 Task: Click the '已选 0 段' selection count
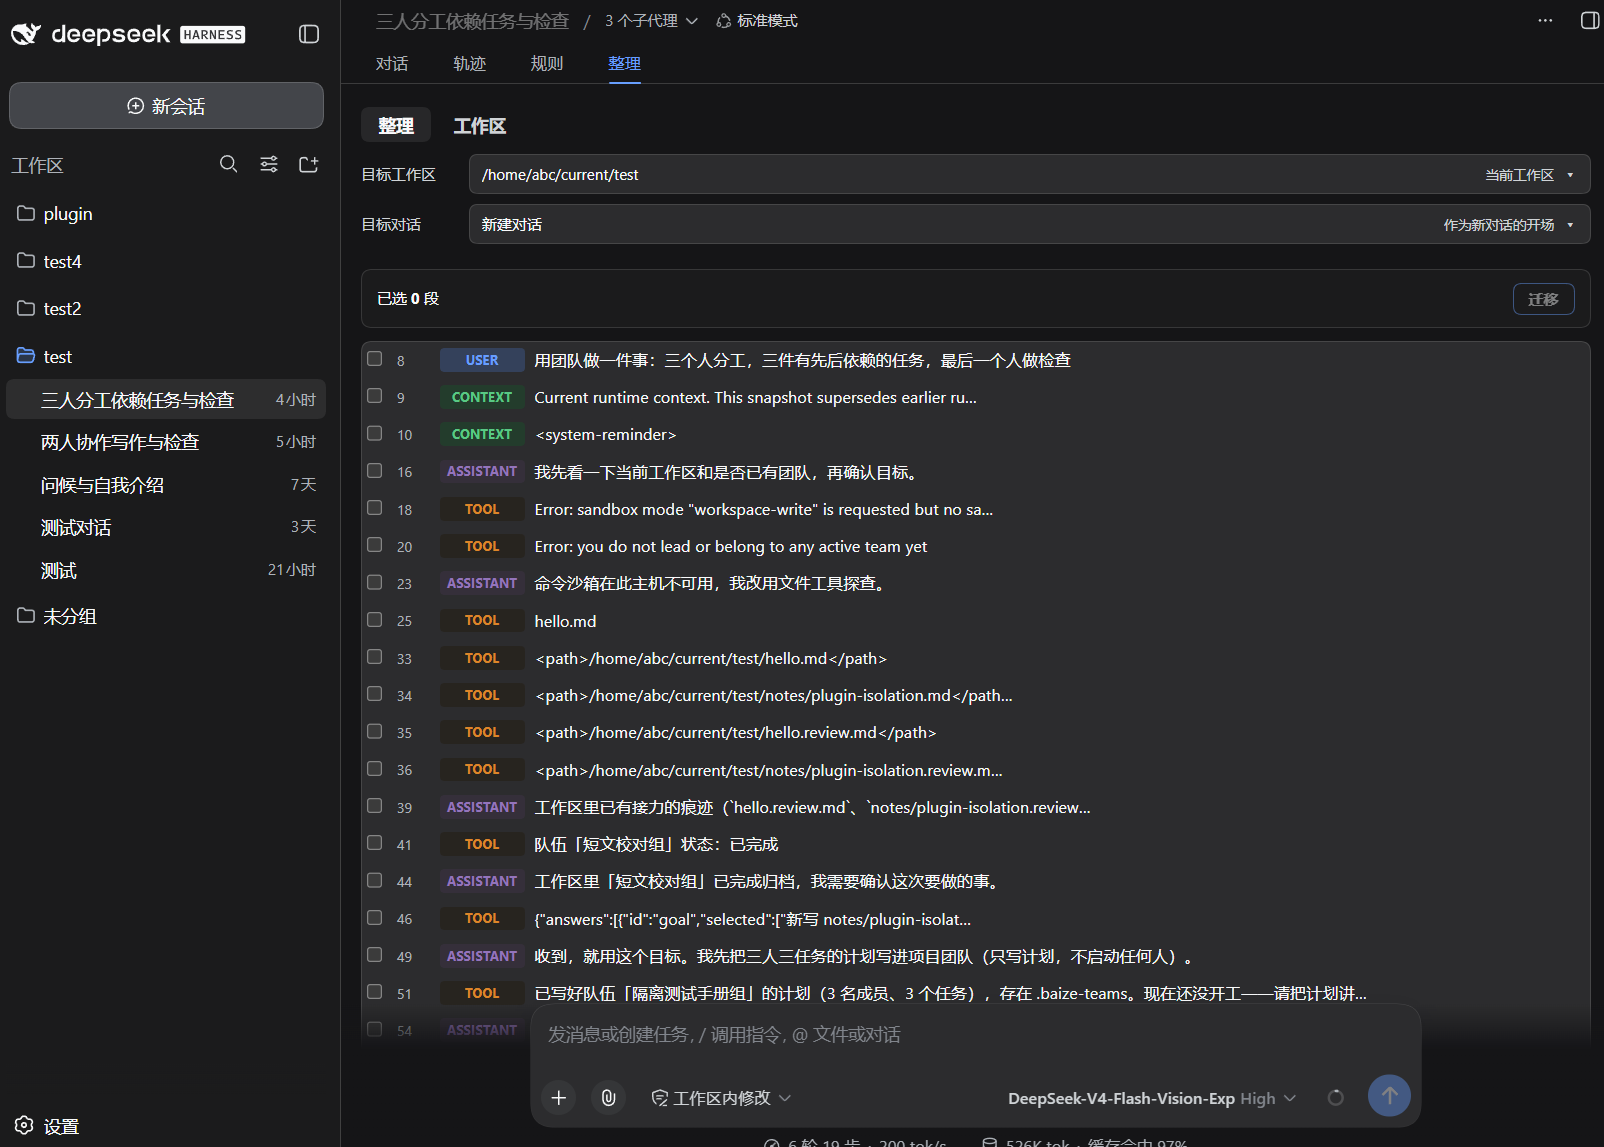[x=408, y=298]
